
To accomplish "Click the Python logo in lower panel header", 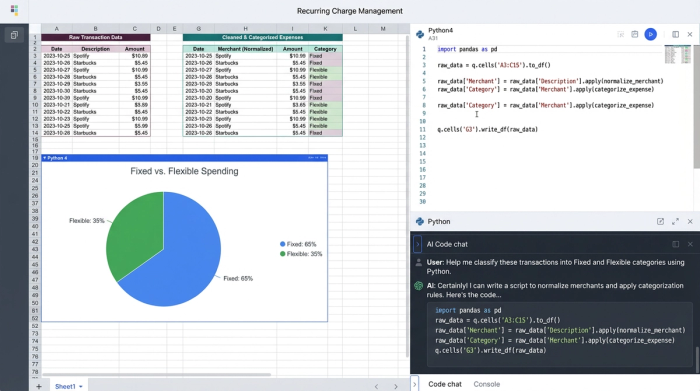I will pos(420,221).
